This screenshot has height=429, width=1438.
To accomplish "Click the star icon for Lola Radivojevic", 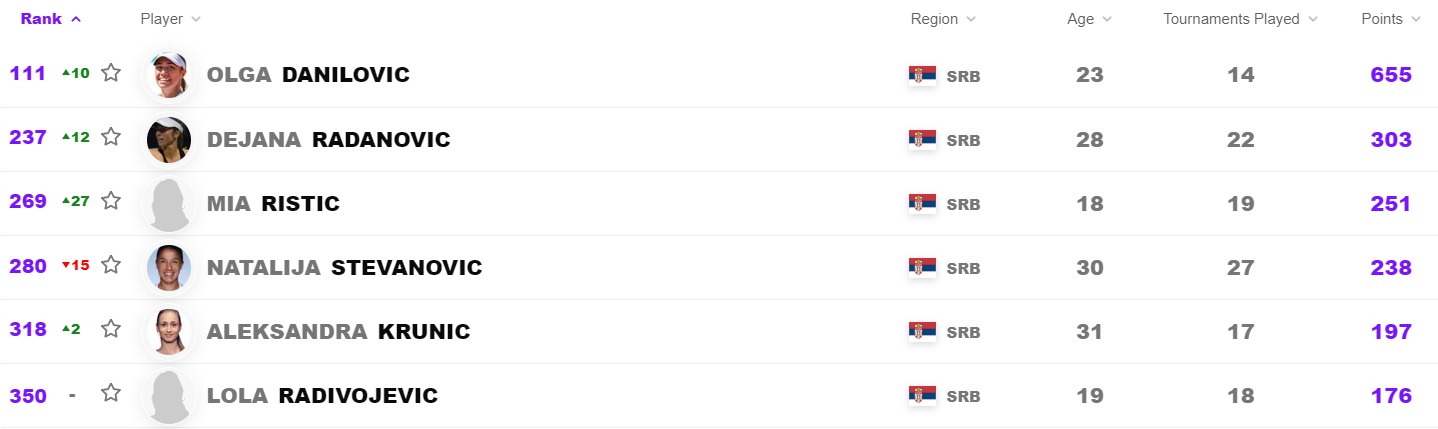I will pos(111,393).
